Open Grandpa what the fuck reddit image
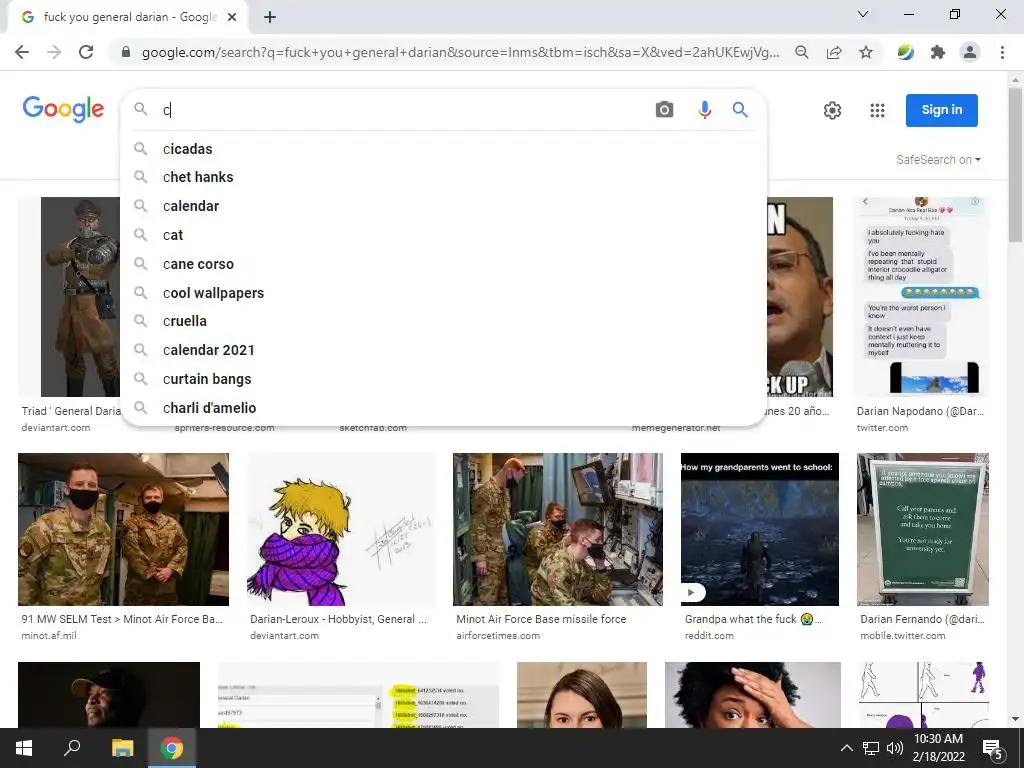 coord(760,530)
